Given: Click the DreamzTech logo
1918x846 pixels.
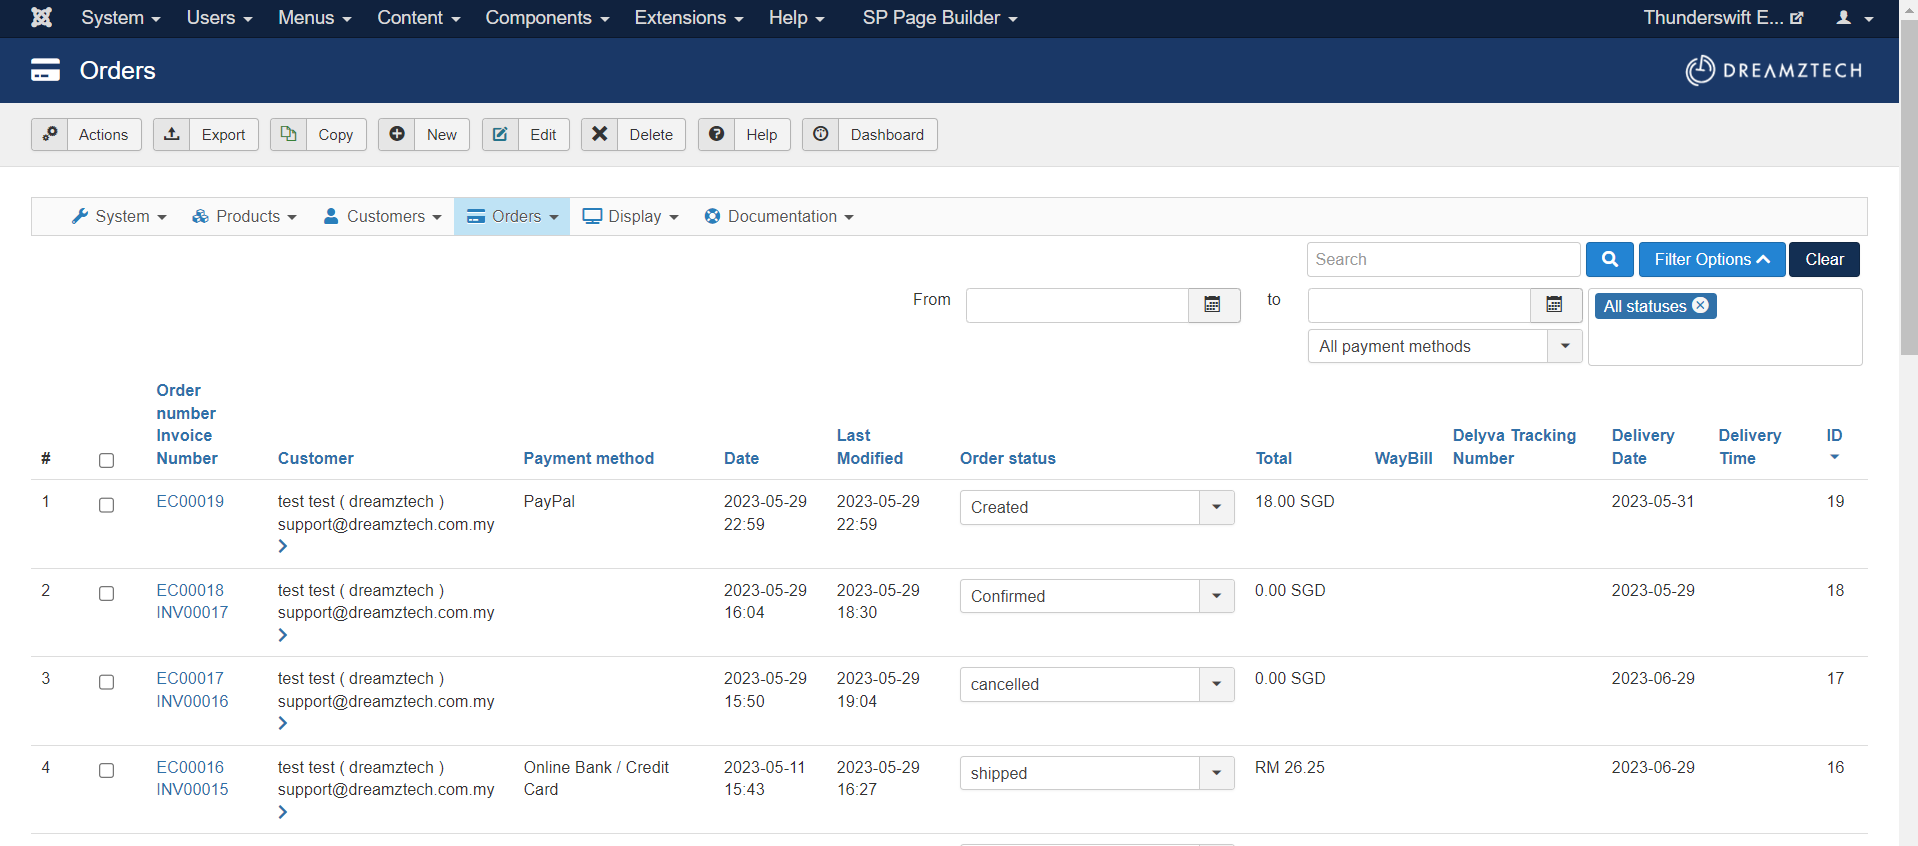Looking at the screenshot, I should pyautogui.click(x=1774, y=70).
